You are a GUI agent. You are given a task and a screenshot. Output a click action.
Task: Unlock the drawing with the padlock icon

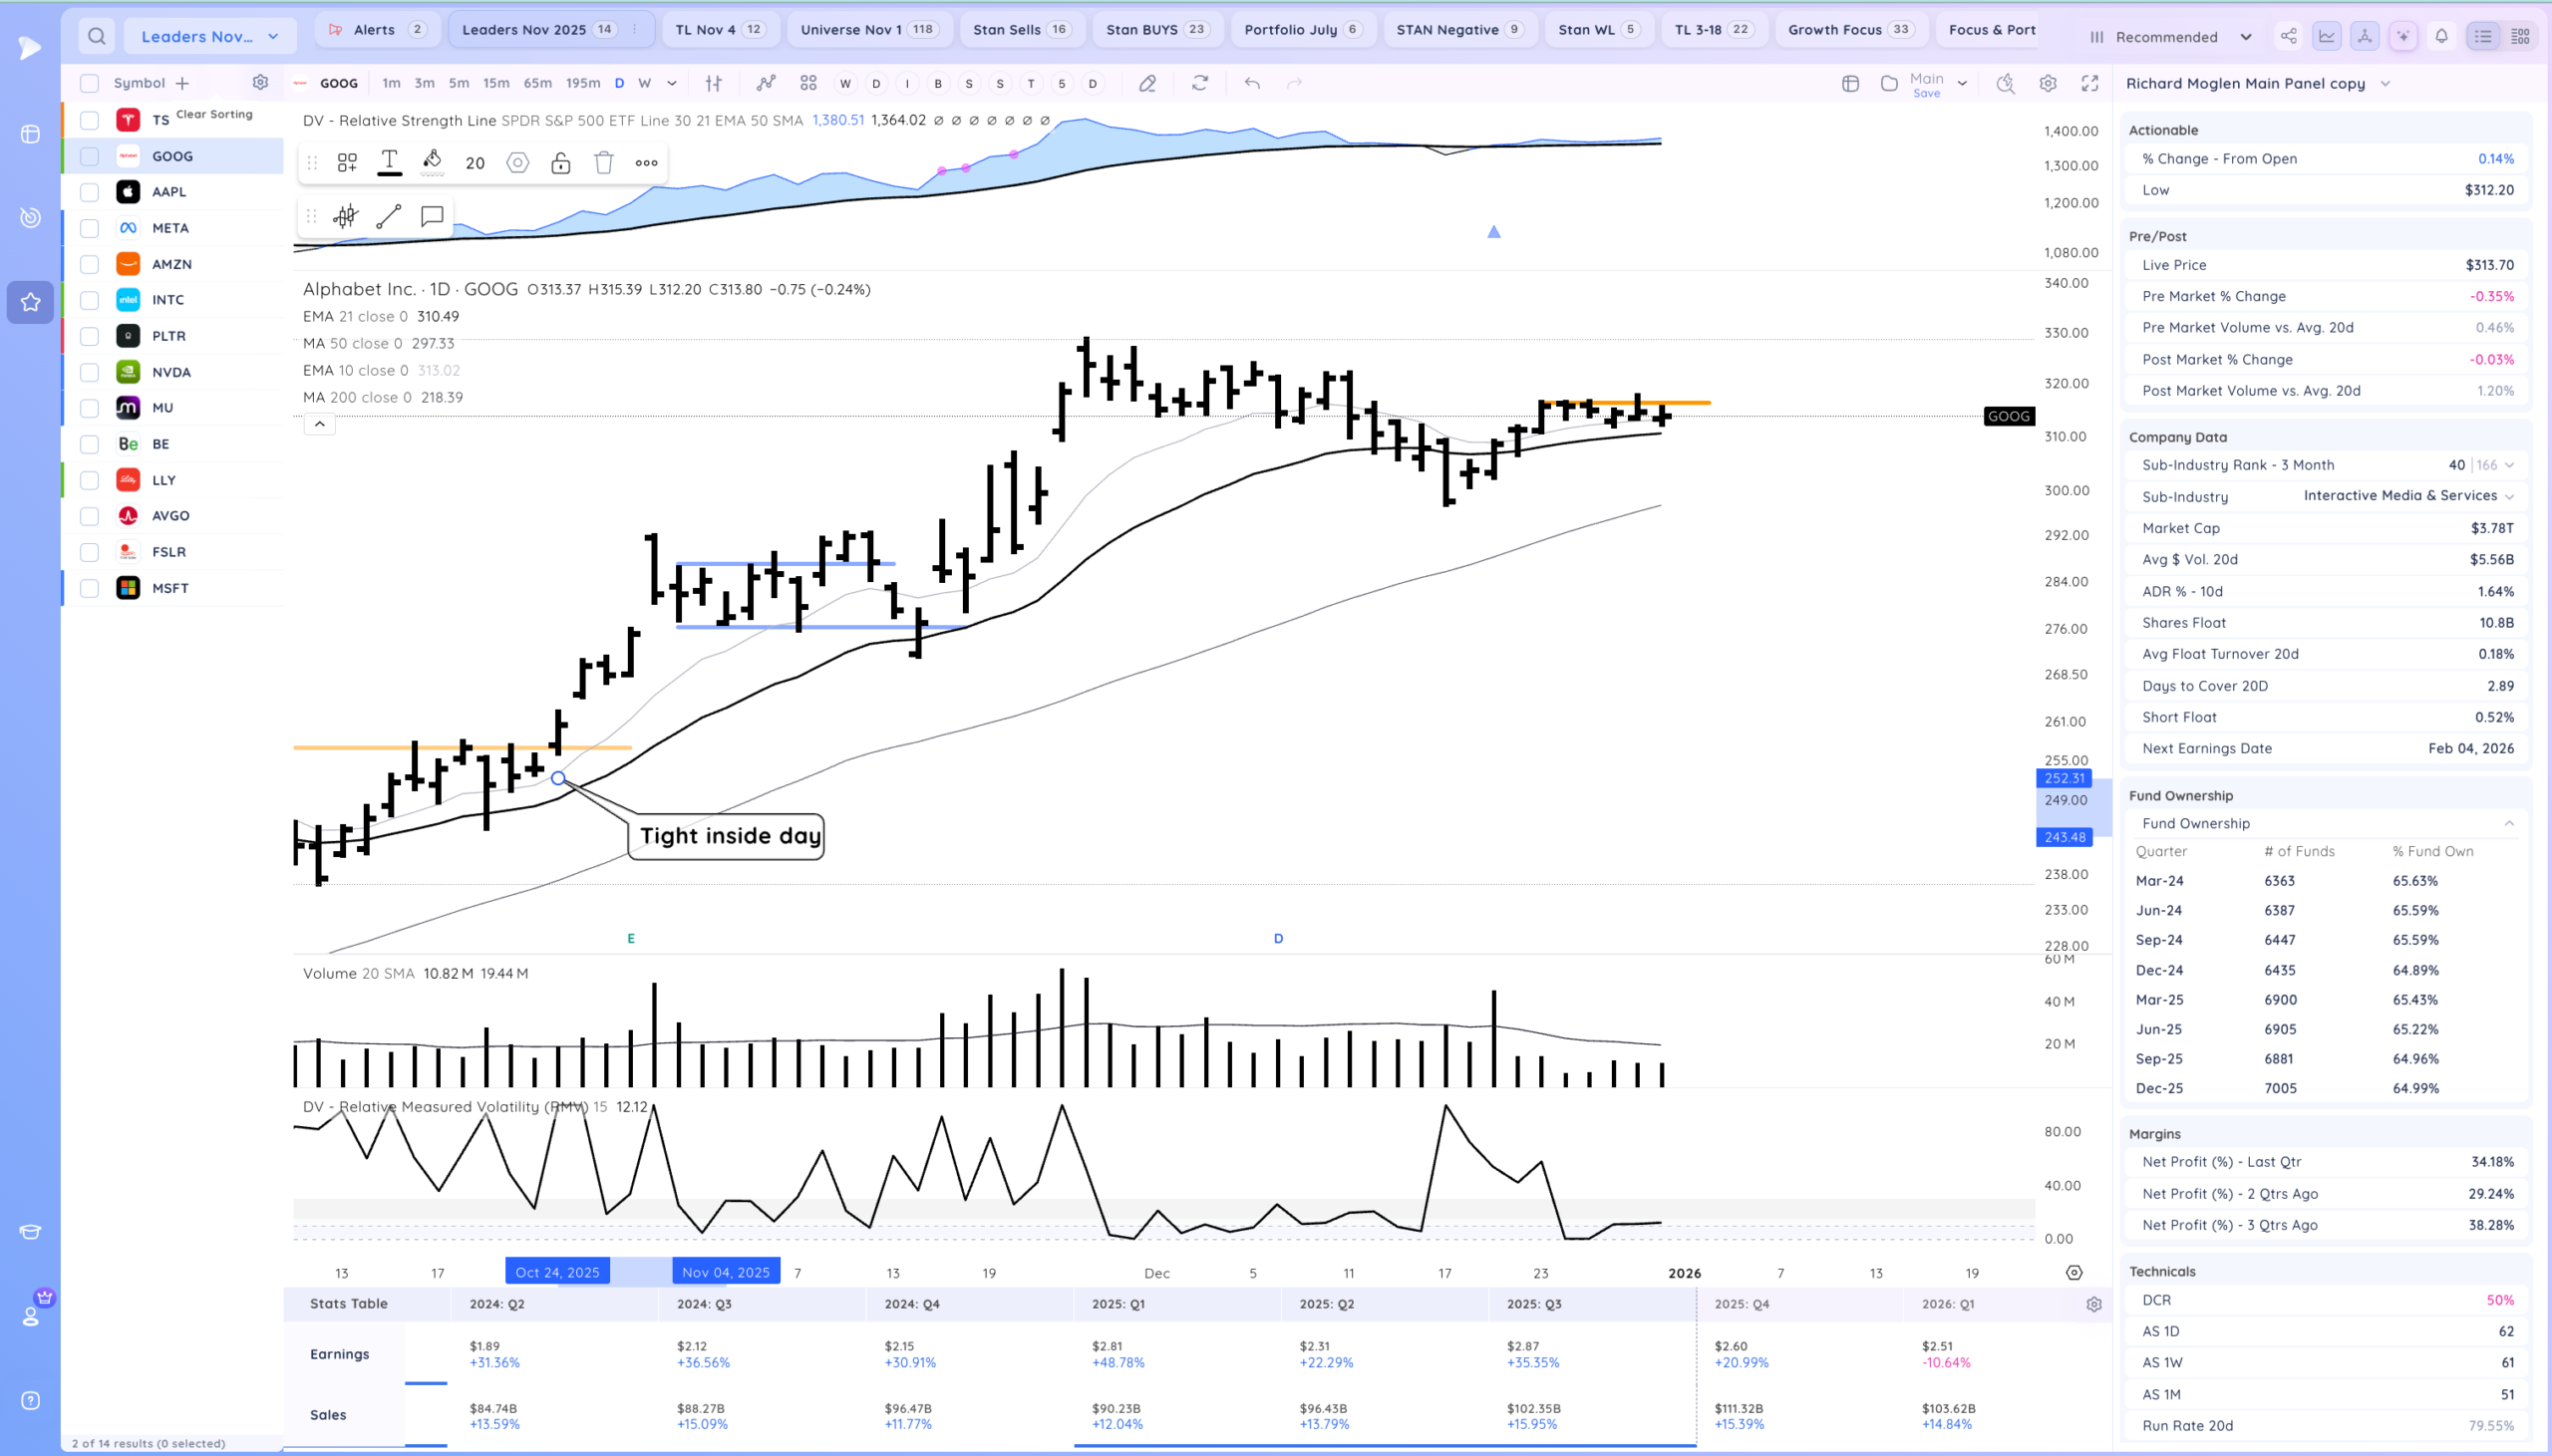[x=560, y=162]
